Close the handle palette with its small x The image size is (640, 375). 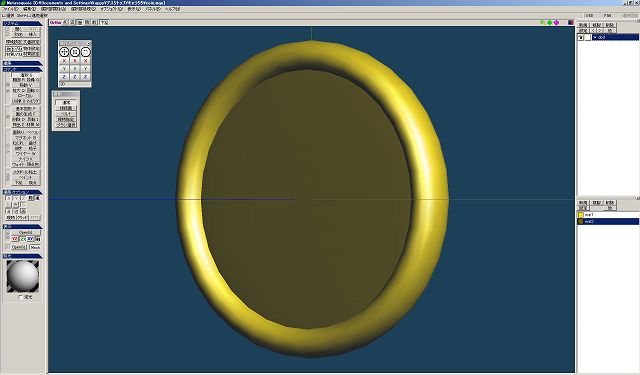89,43
